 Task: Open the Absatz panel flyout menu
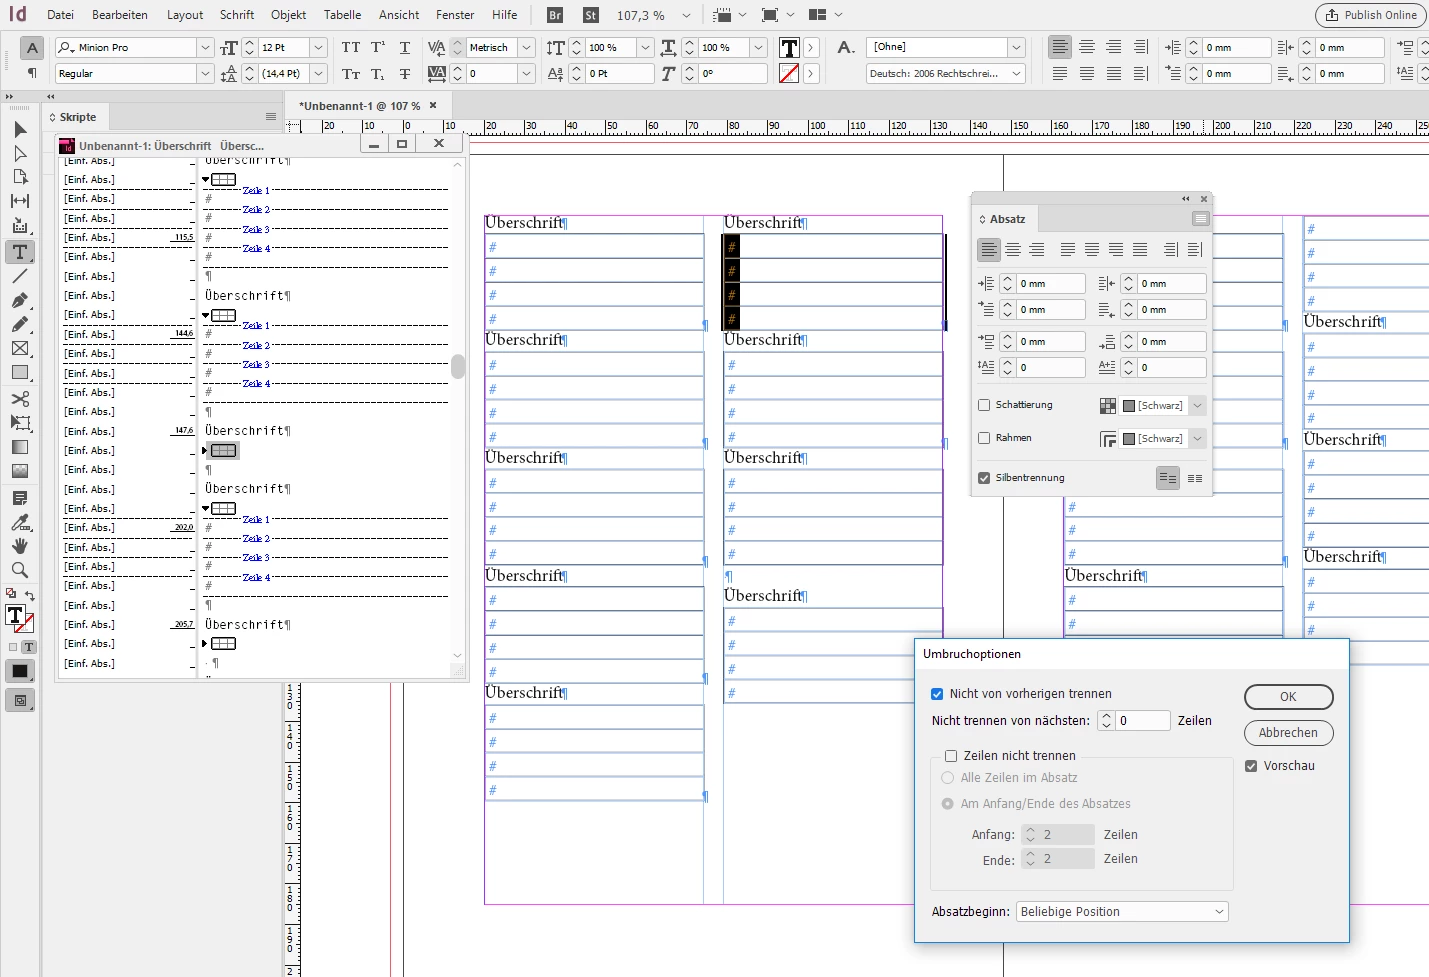click(1201, 219)
